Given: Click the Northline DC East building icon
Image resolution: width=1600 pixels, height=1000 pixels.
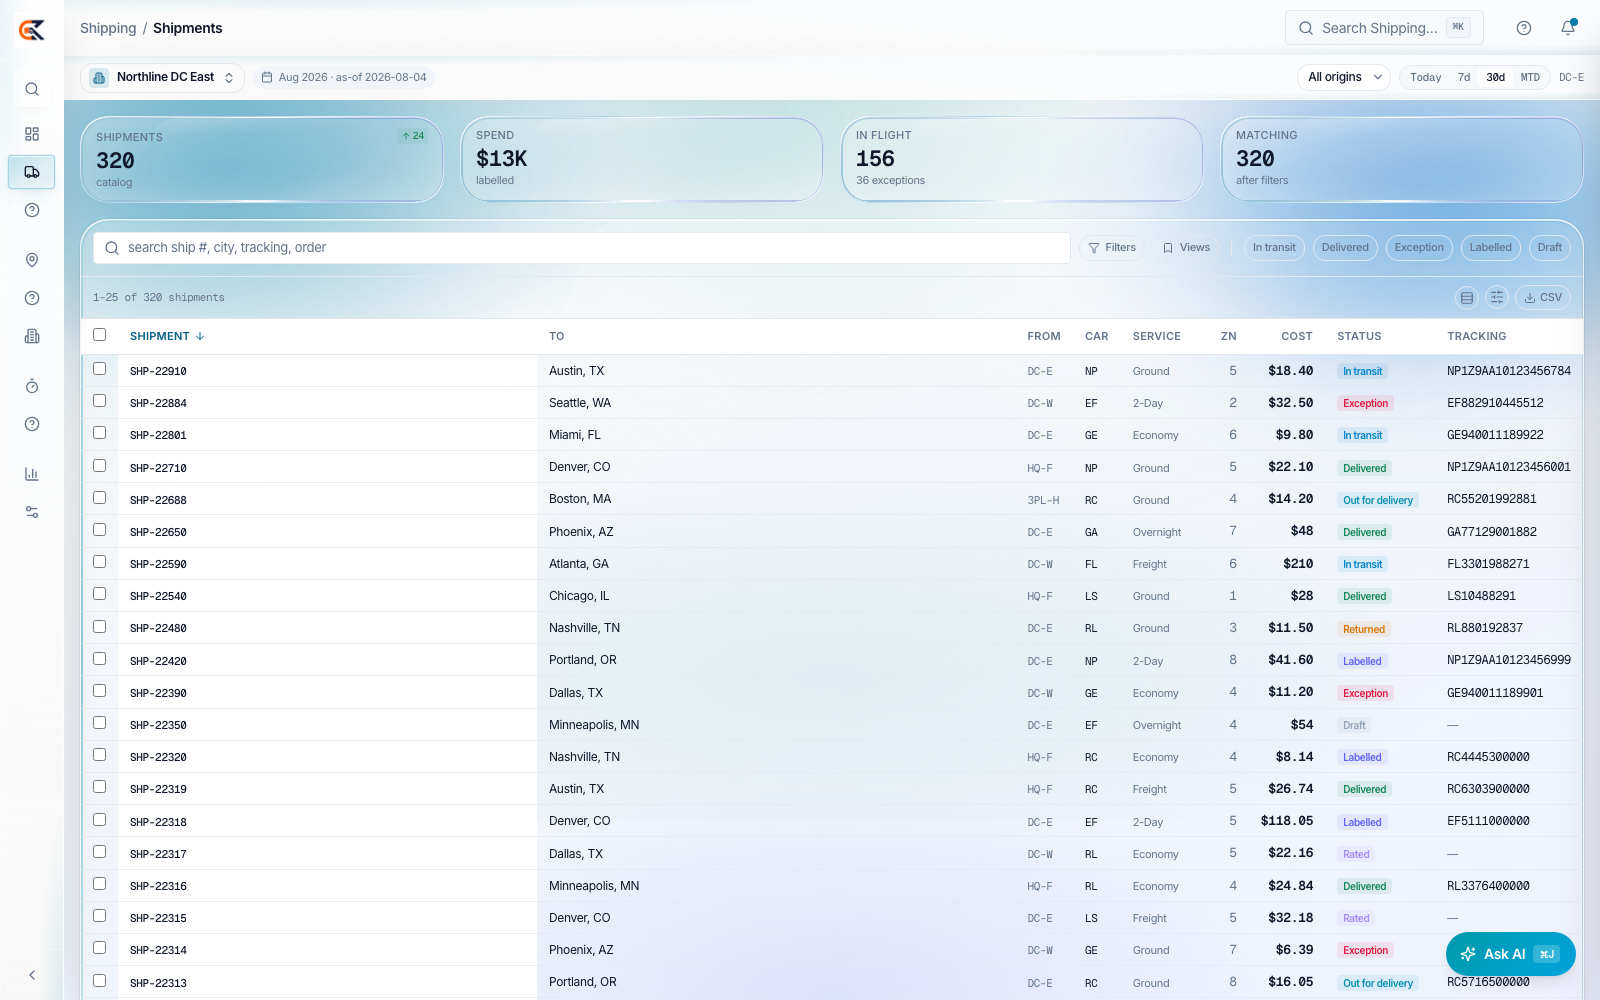Looking at the screenshot, I should tap(99, 77).
